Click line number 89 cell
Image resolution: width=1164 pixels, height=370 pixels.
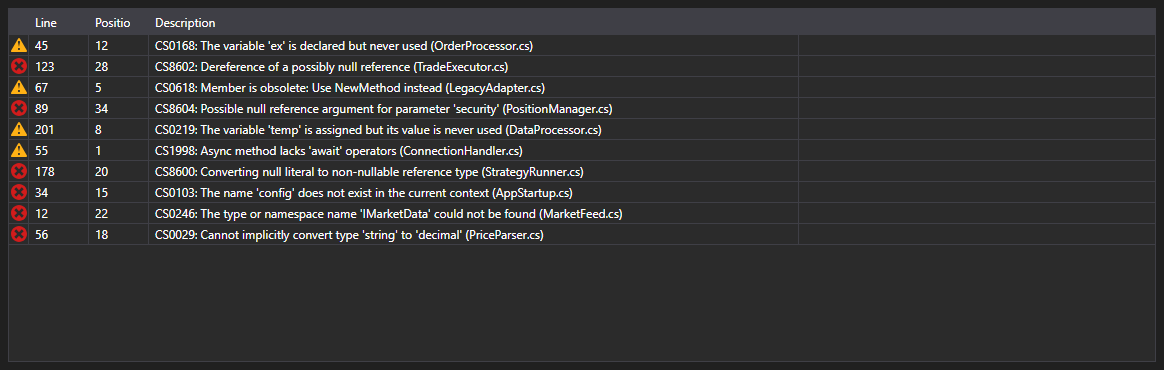pyautogui.click(x=59, y=108)
